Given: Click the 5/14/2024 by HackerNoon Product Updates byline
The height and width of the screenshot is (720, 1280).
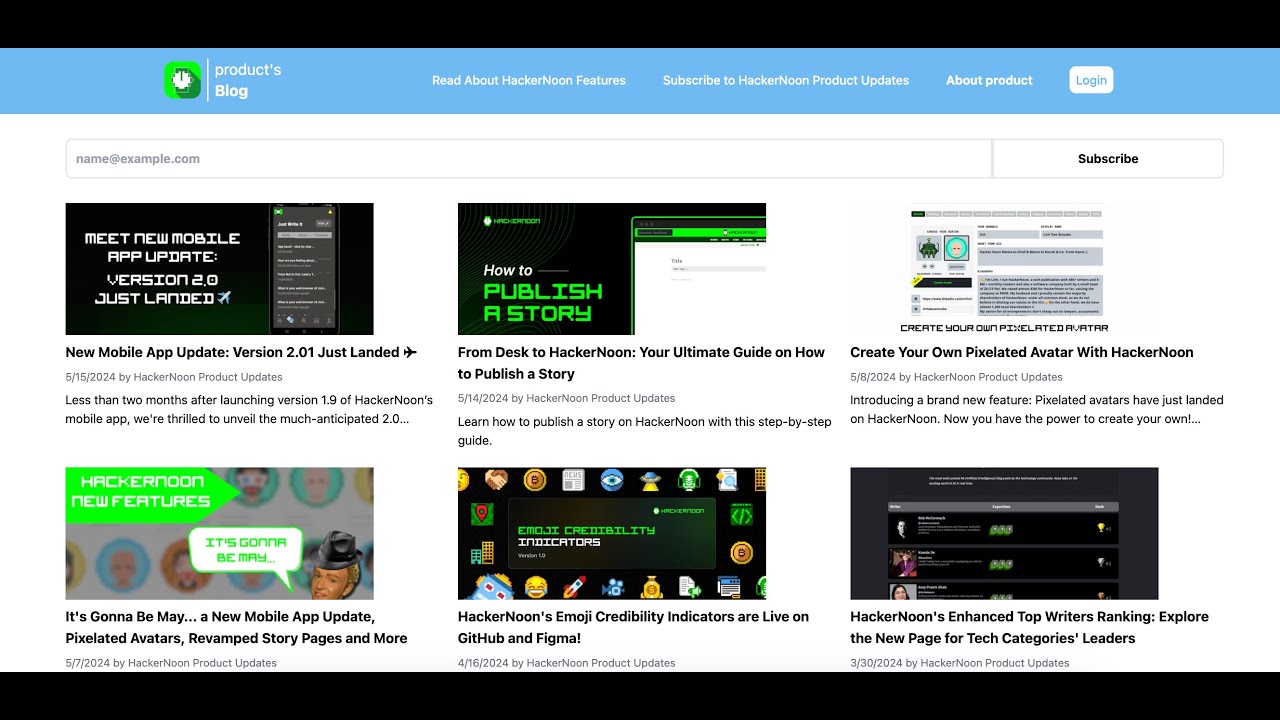Looking at the screenshot, I should tap(566, 398).
